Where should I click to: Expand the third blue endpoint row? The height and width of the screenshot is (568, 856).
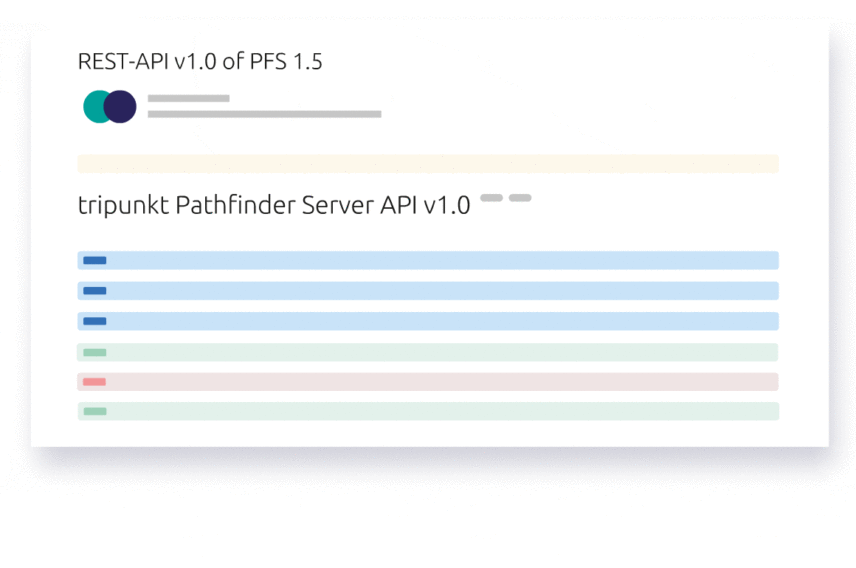click(x=428, y=321)
